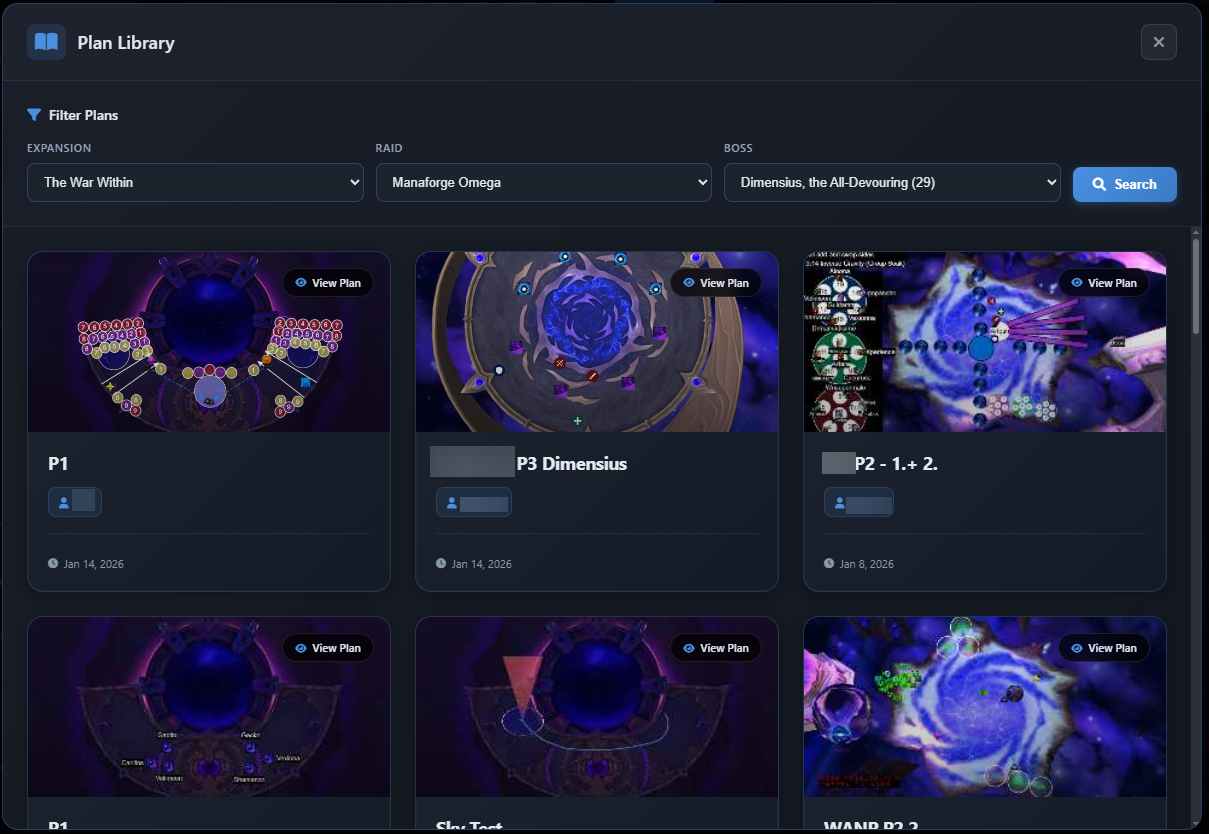Viewport: 1209px width, 834px height.
Task: Click the P2 - 1.+ 2. plan title
Action: tap(896, 463)
